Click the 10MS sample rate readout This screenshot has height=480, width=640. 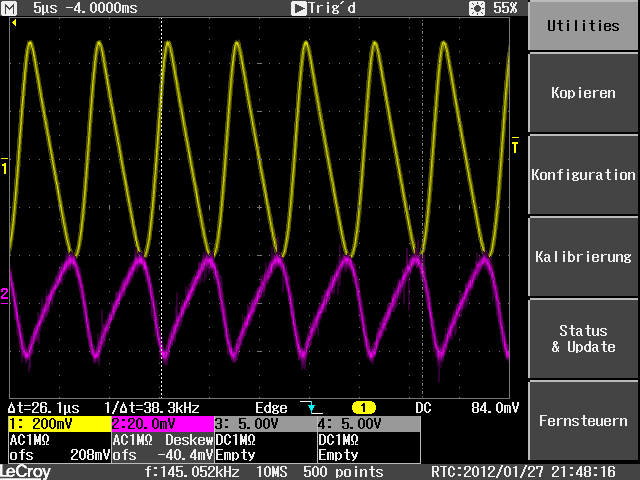[x=271, y=472]
